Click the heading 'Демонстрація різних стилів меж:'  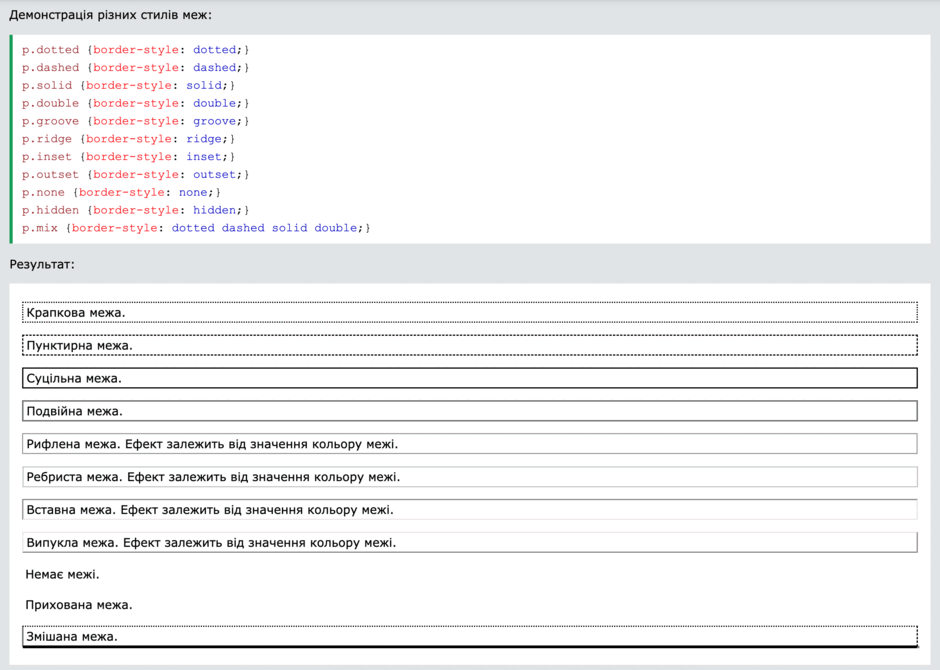[110, 15]
